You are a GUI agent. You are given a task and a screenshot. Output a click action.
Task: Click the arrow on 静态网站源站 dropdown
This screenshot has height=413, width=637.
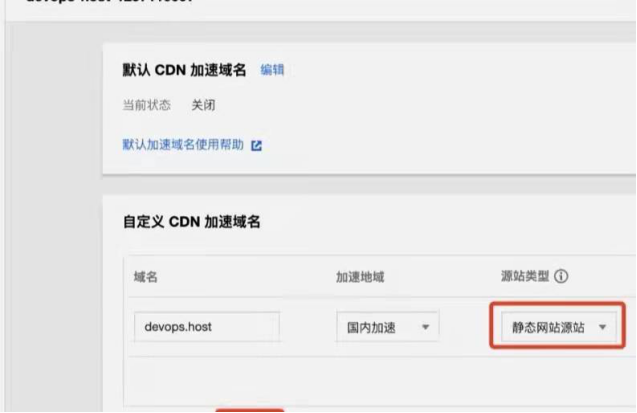pyautogui.click(x=602, y=327)
